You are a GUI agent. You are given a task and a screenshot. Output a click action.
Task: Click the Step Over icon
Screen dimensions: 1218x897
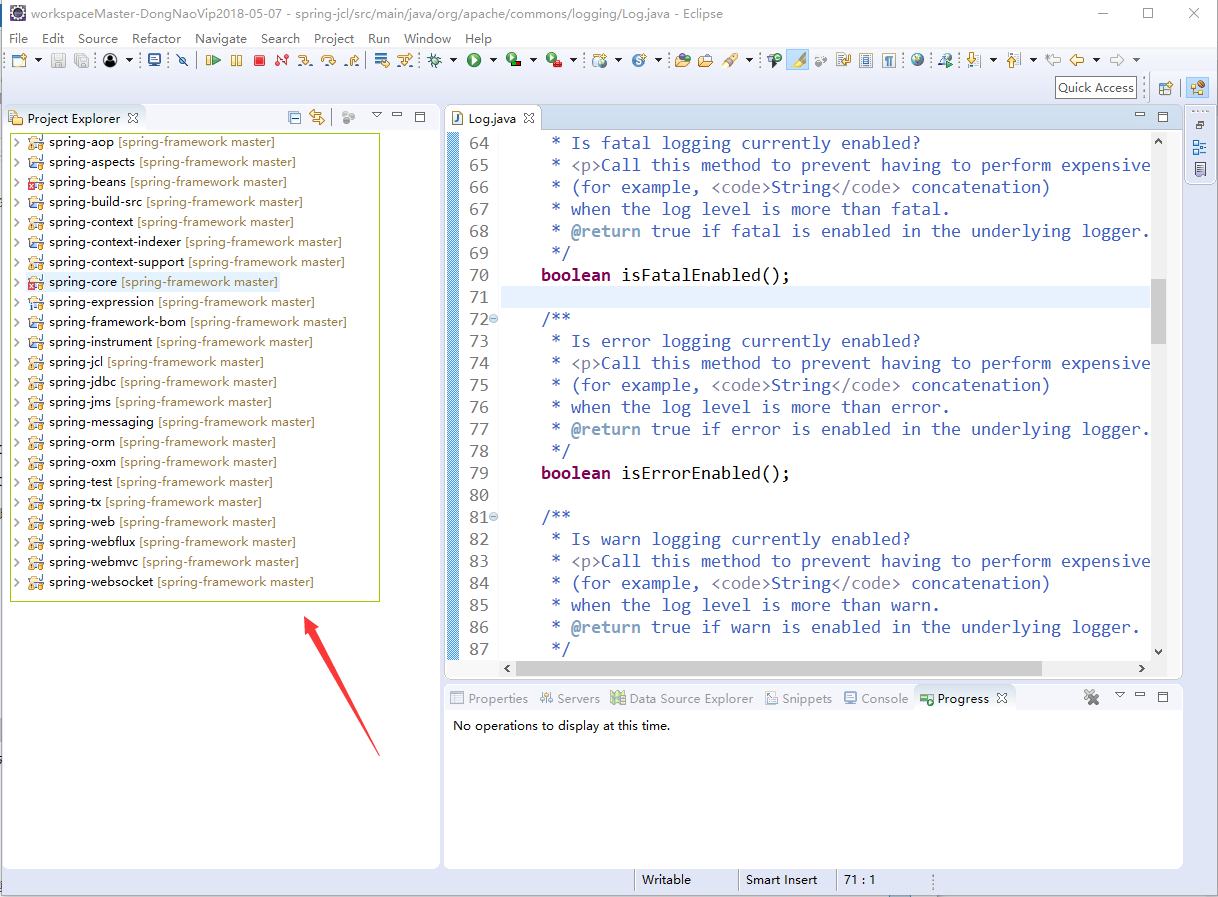[x=328, y=60]
